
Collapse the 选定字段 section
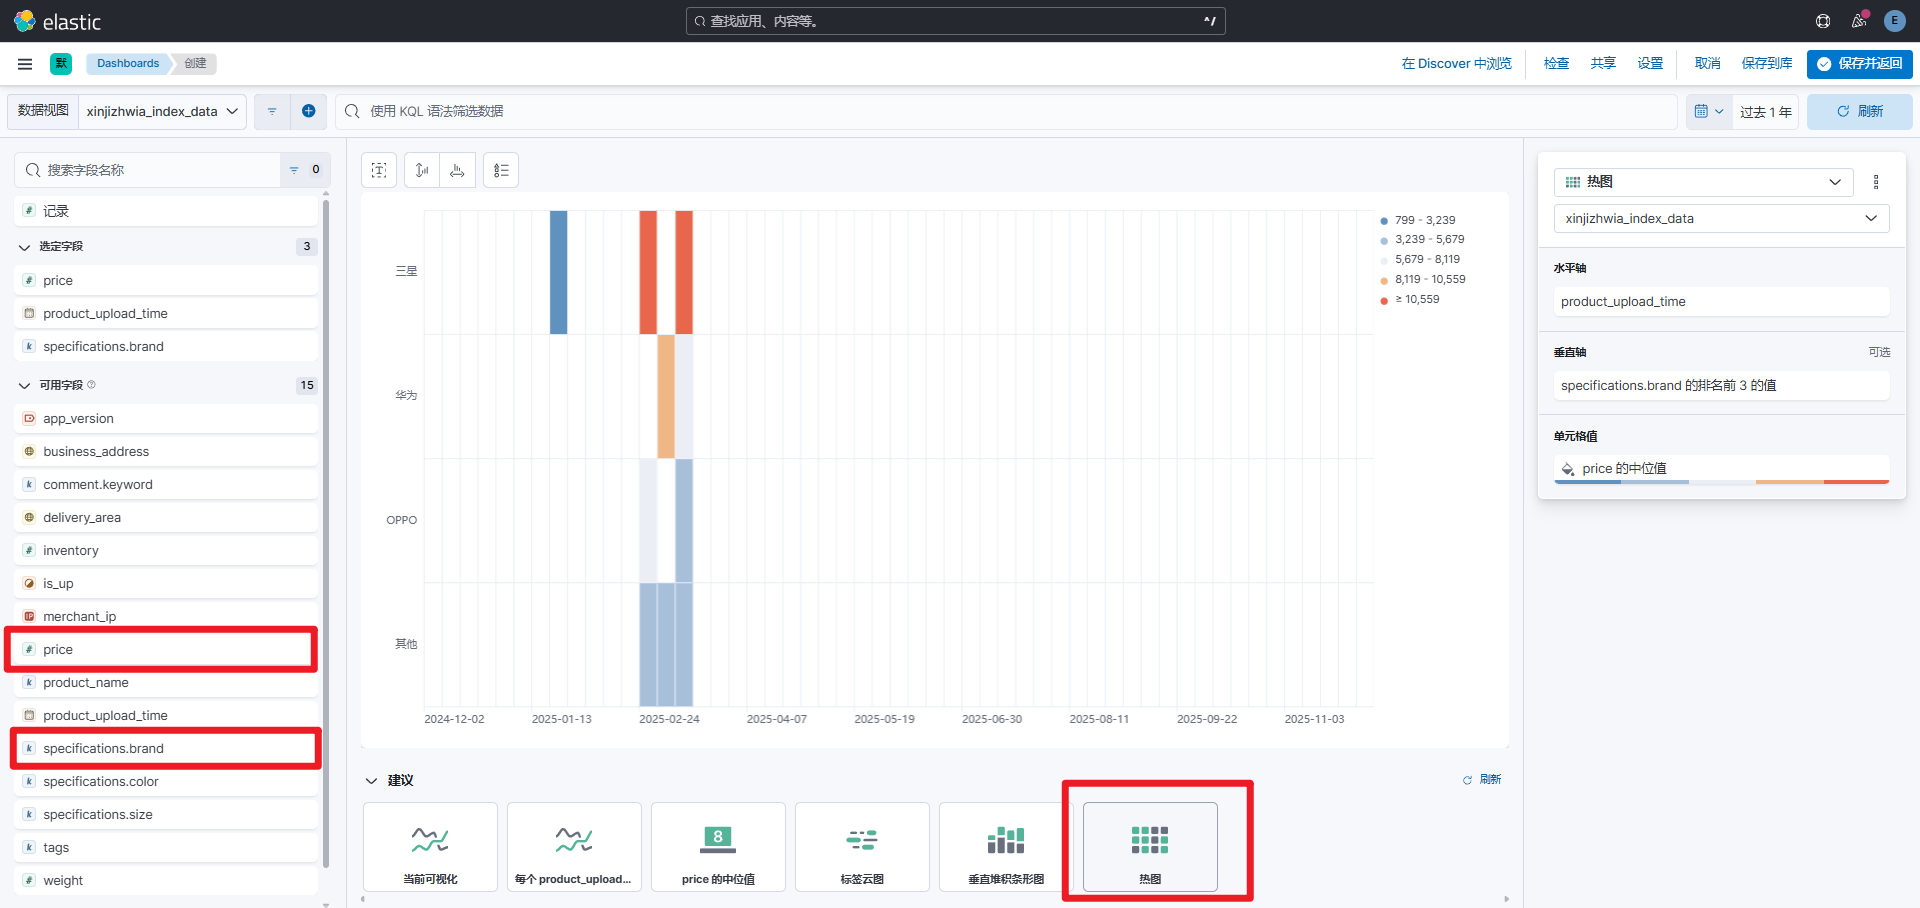coord(25,246)
